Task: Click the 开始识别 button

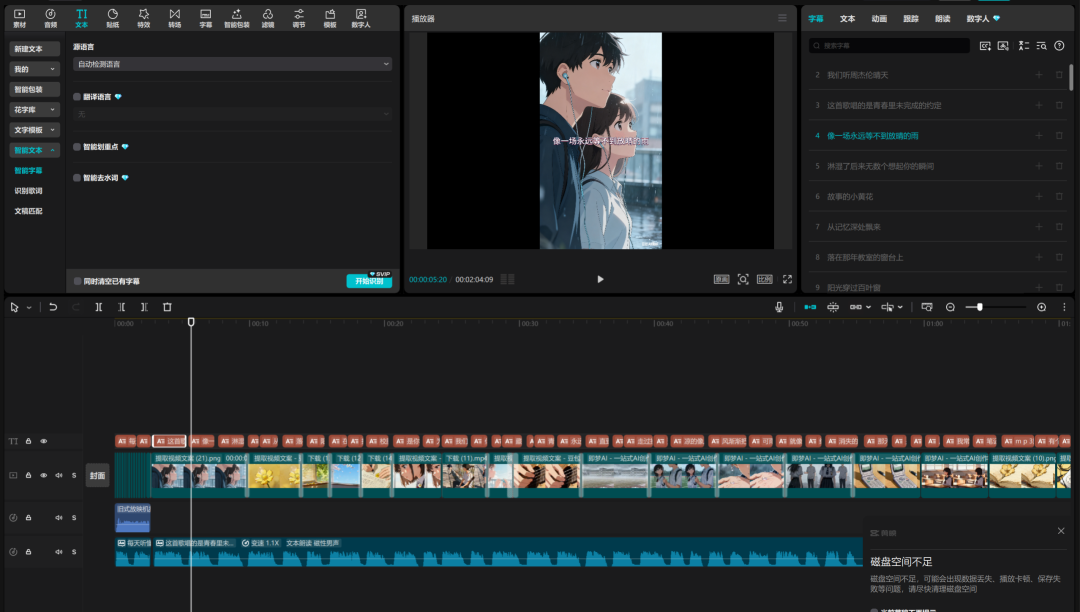Action: 369,281
